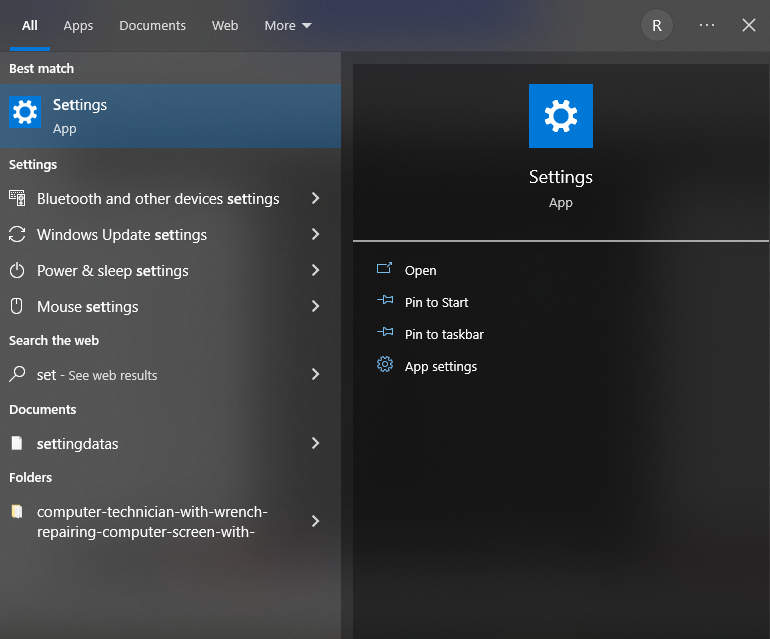This screenshot has height=639, width=770.
Task: Expand Power & sleep settings arrow
Action: point(315,270)
